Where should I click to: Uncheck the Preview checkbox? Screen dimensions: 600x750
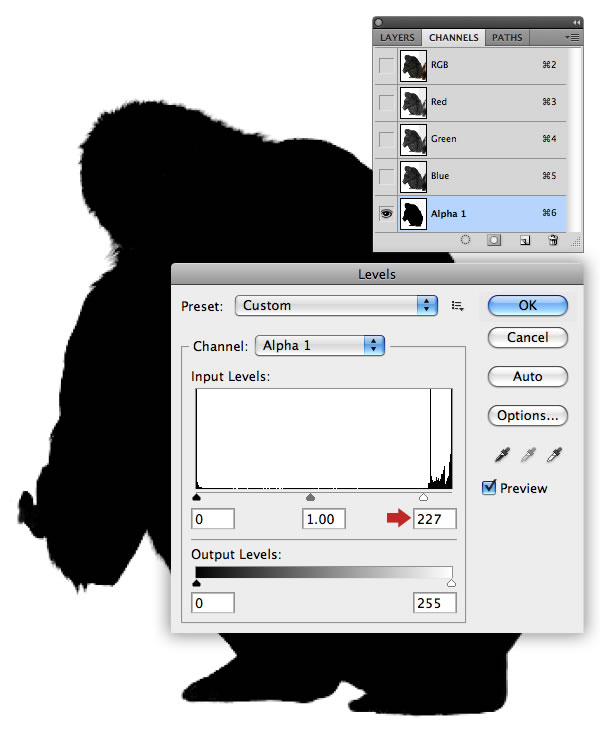489,487
